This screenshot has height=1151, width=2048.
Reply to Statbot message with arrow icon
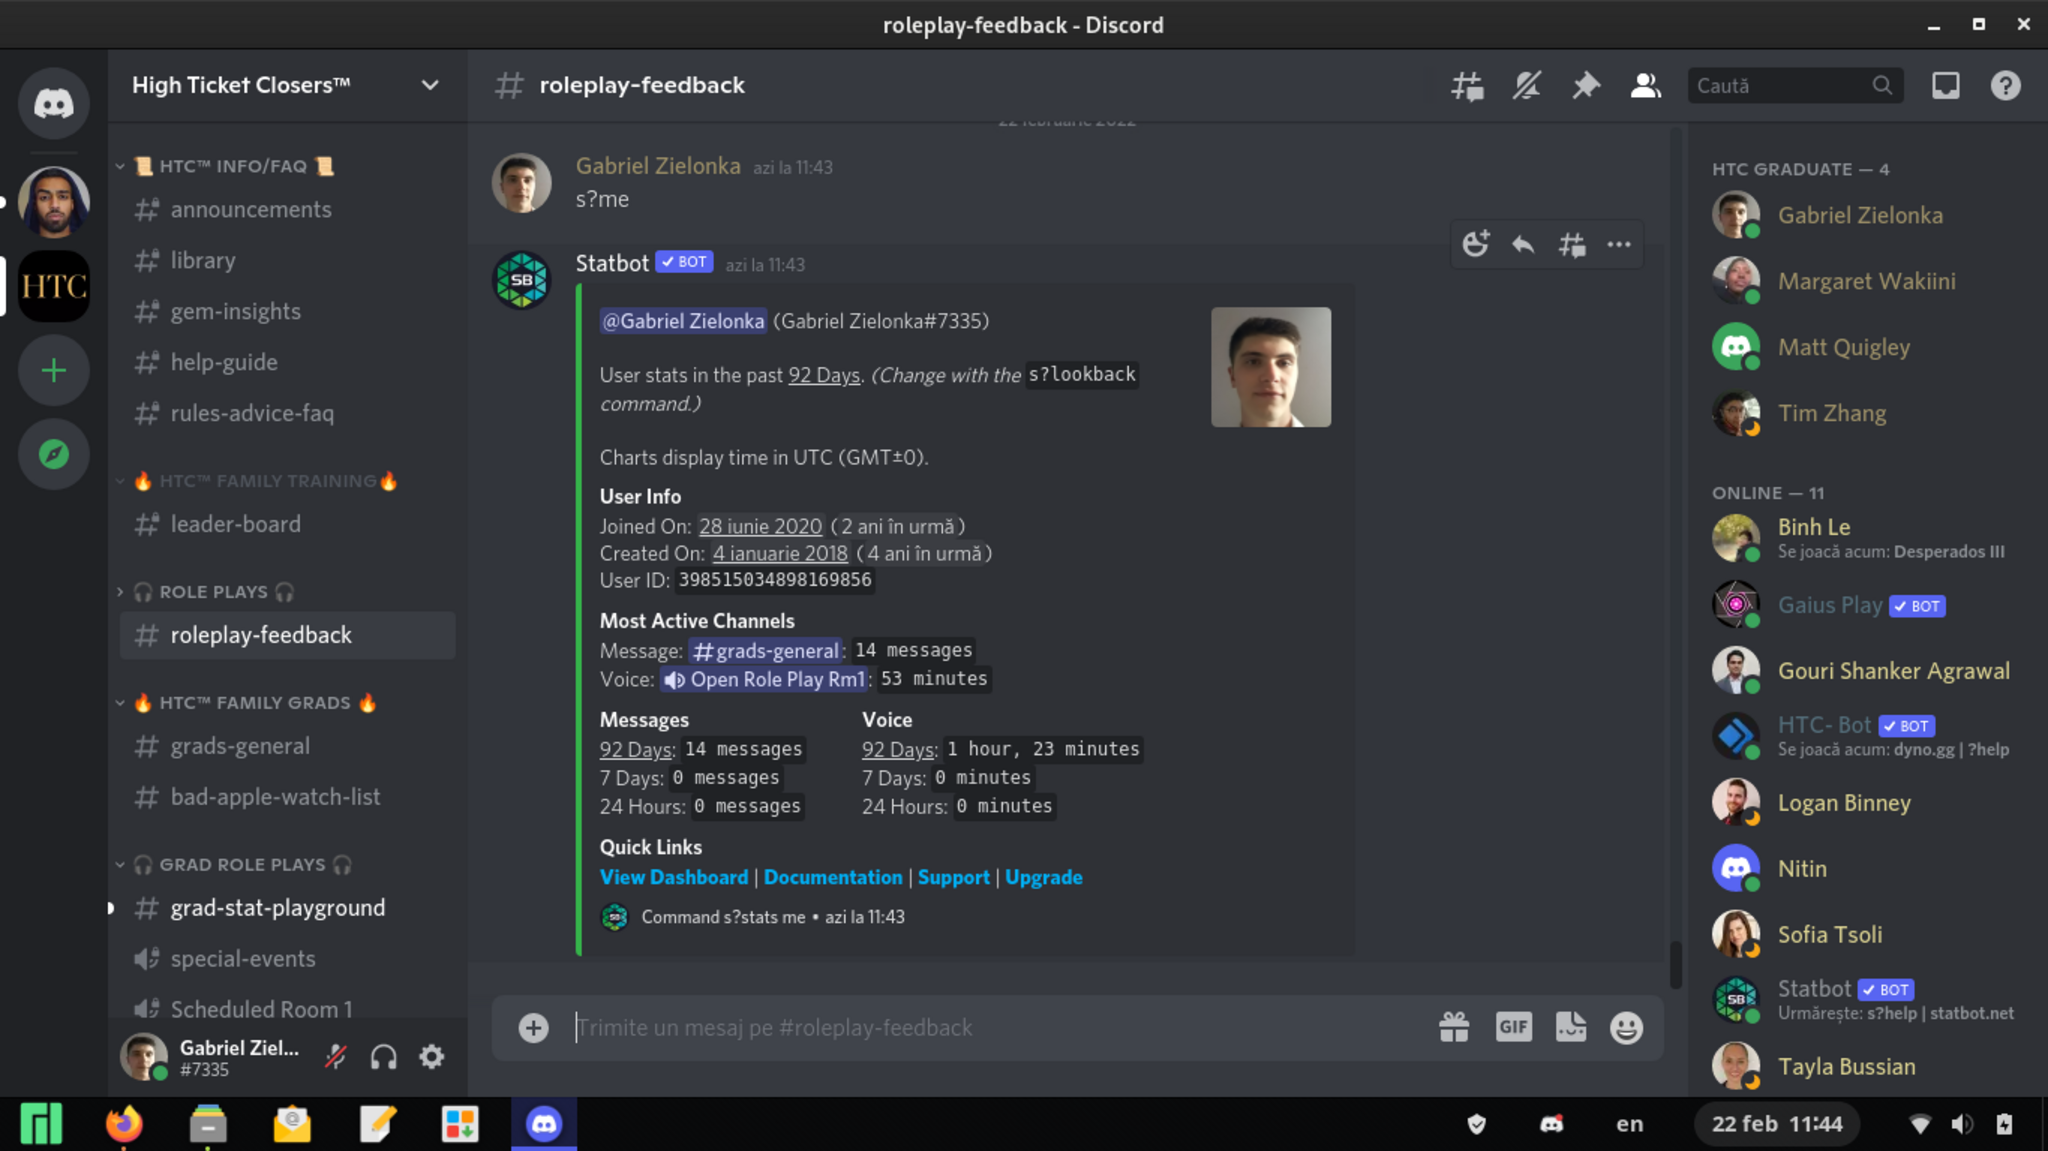pyautogui.click(x=1523, y=244)
